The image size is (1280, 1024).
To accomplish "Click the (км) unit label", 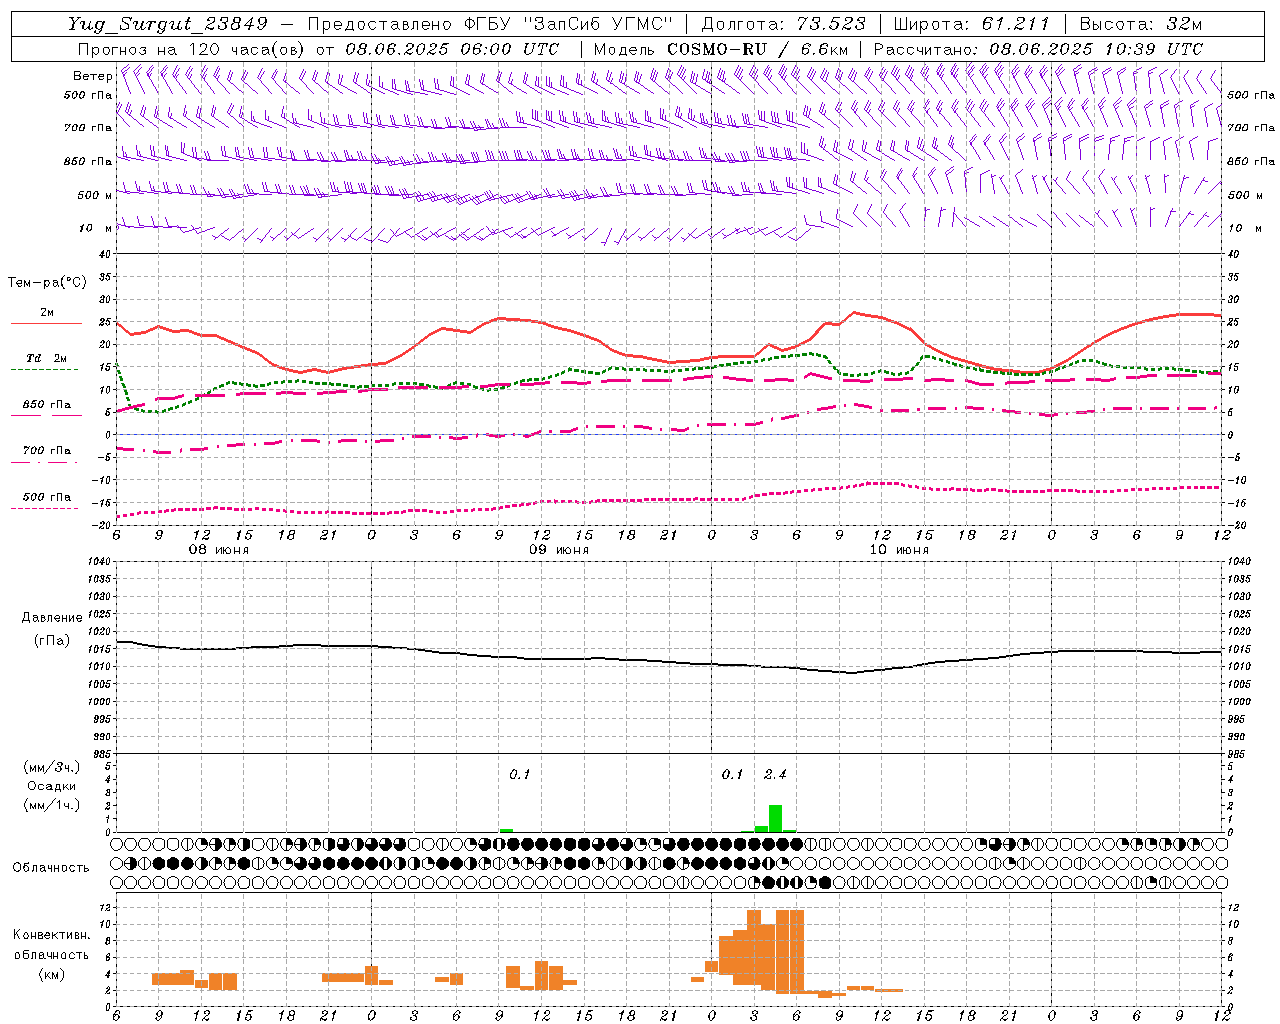I will (x=52, y=974).
